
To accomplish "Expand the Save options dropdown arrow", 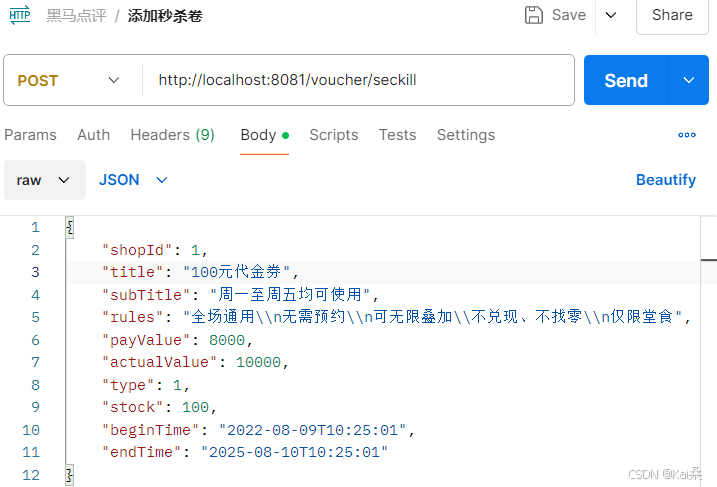I will [610, 15].
